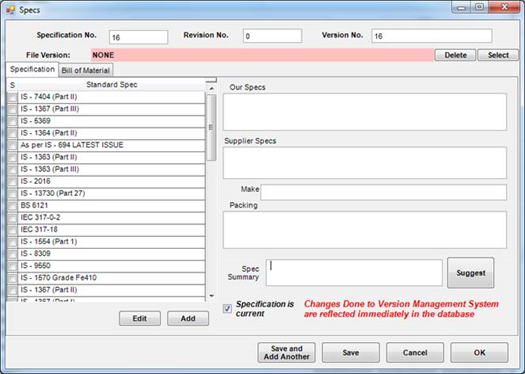Check the box next to BS 6121
The image size is (525, 374).
[12, 206]
